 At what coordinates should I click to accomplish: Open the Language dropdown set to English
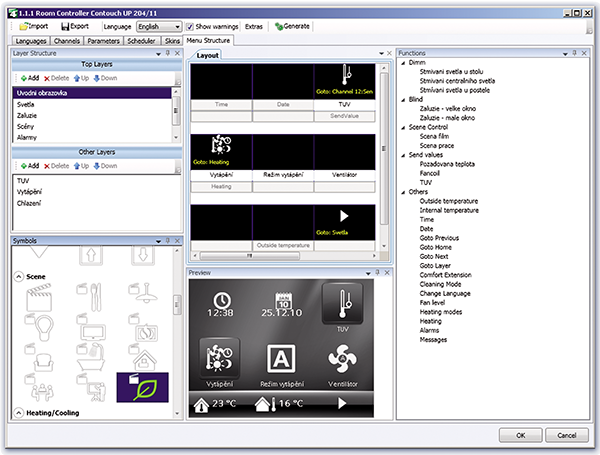(159, 26)
